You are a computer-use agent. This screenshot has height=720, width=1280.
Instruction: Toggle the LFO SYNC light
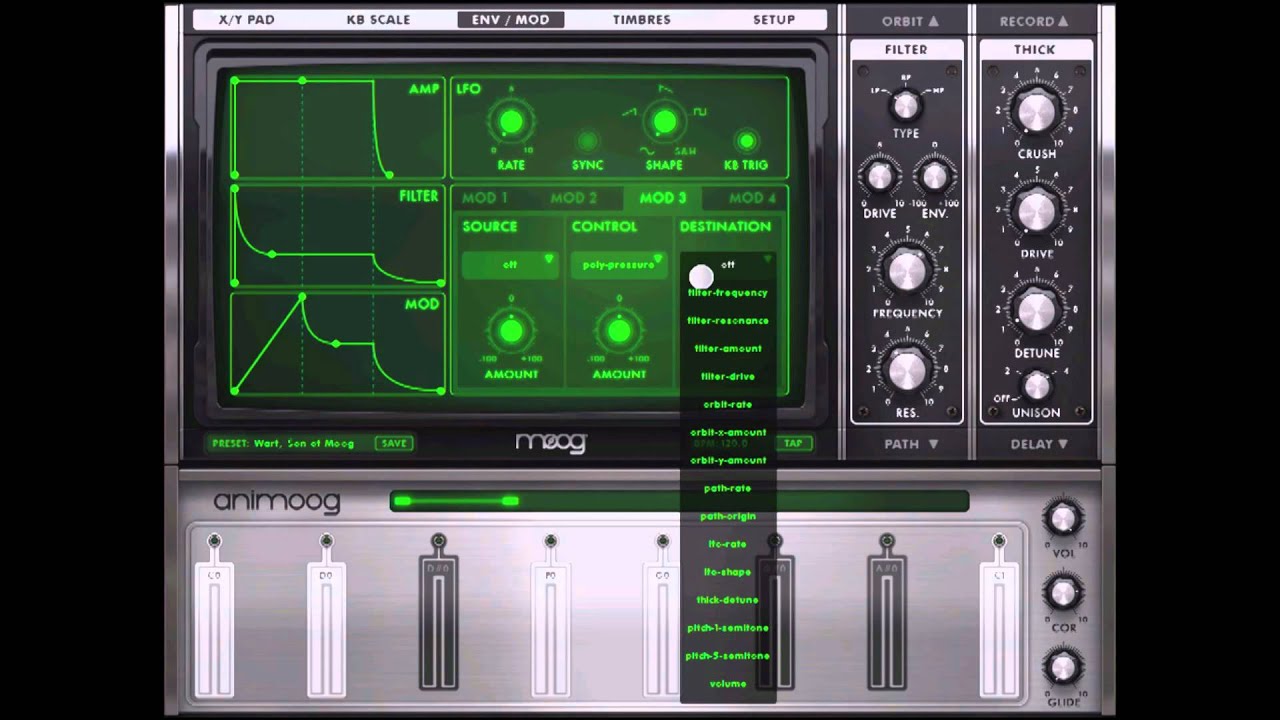(588, 141)
